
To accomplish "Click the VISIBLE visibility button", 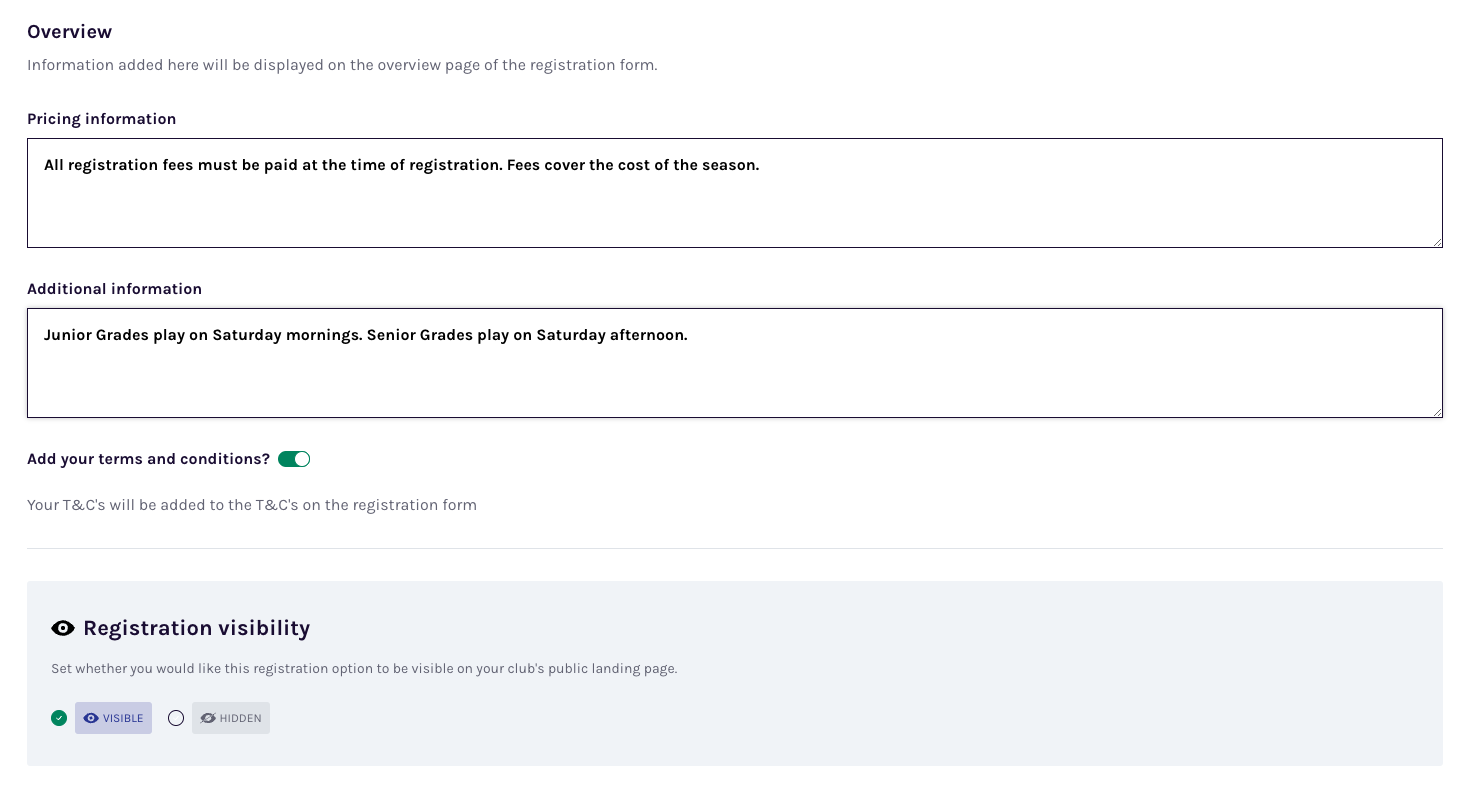I will [113, 718].
